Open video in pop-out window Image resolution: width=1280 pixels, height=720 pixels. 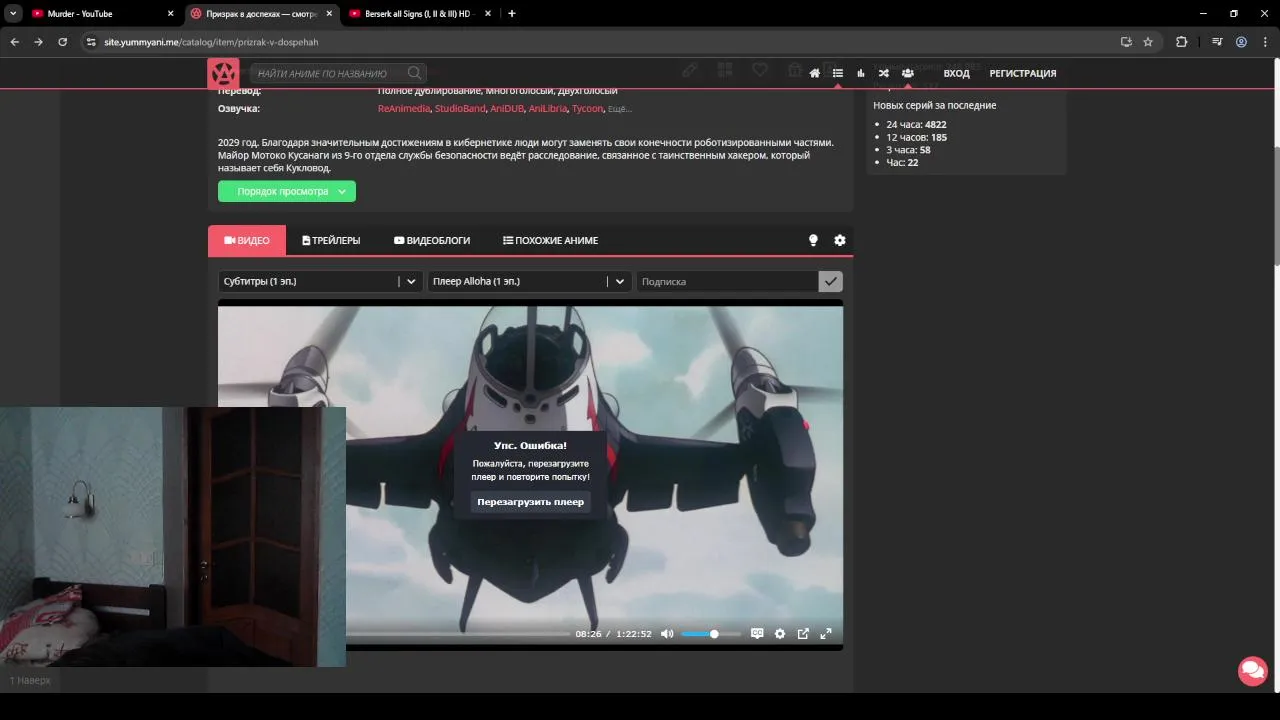pos(803,634)
